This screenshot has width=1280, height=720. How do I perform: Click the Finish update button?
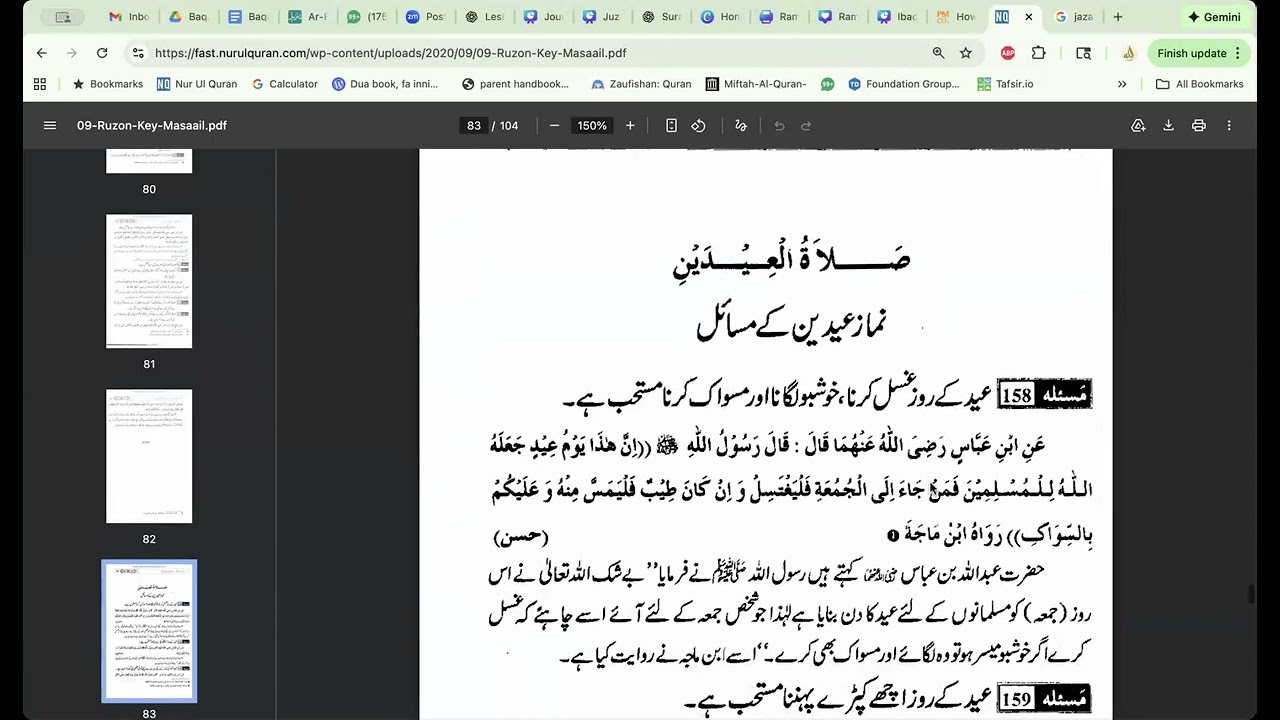tap(1199, 53)
